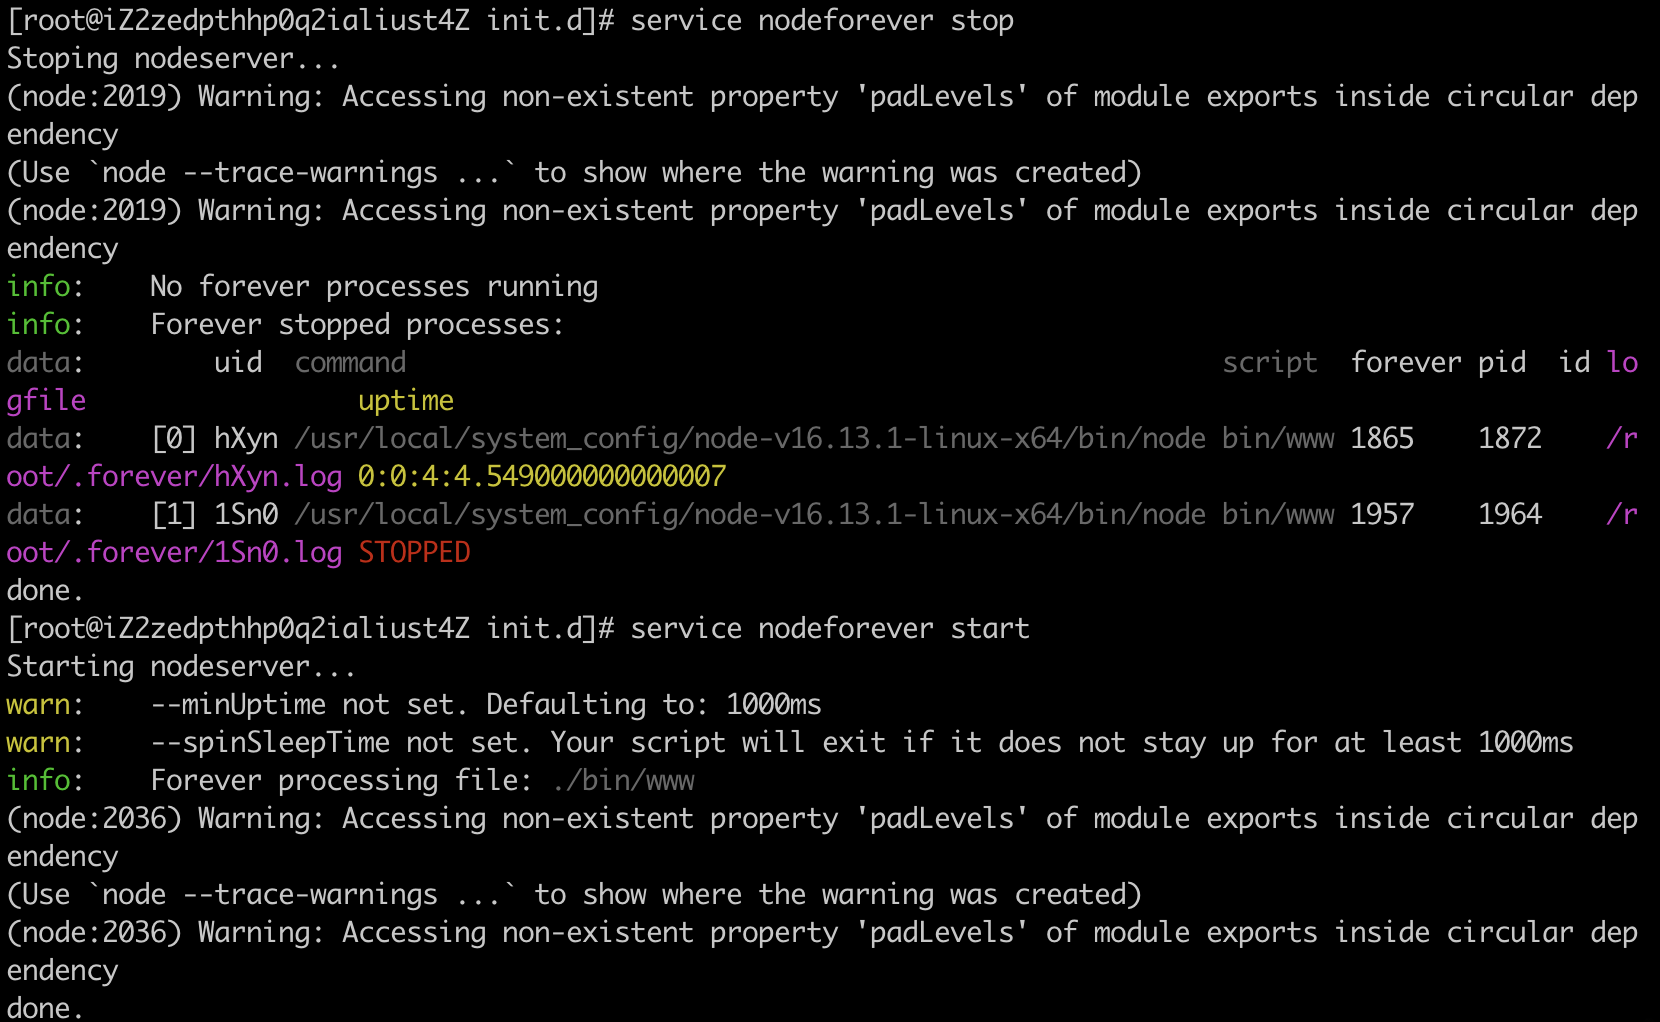The height and width of the screenshot is (1022, 1660).
Task: Click the 'service nodeforever stop' command text
Action: pos(822,21)
